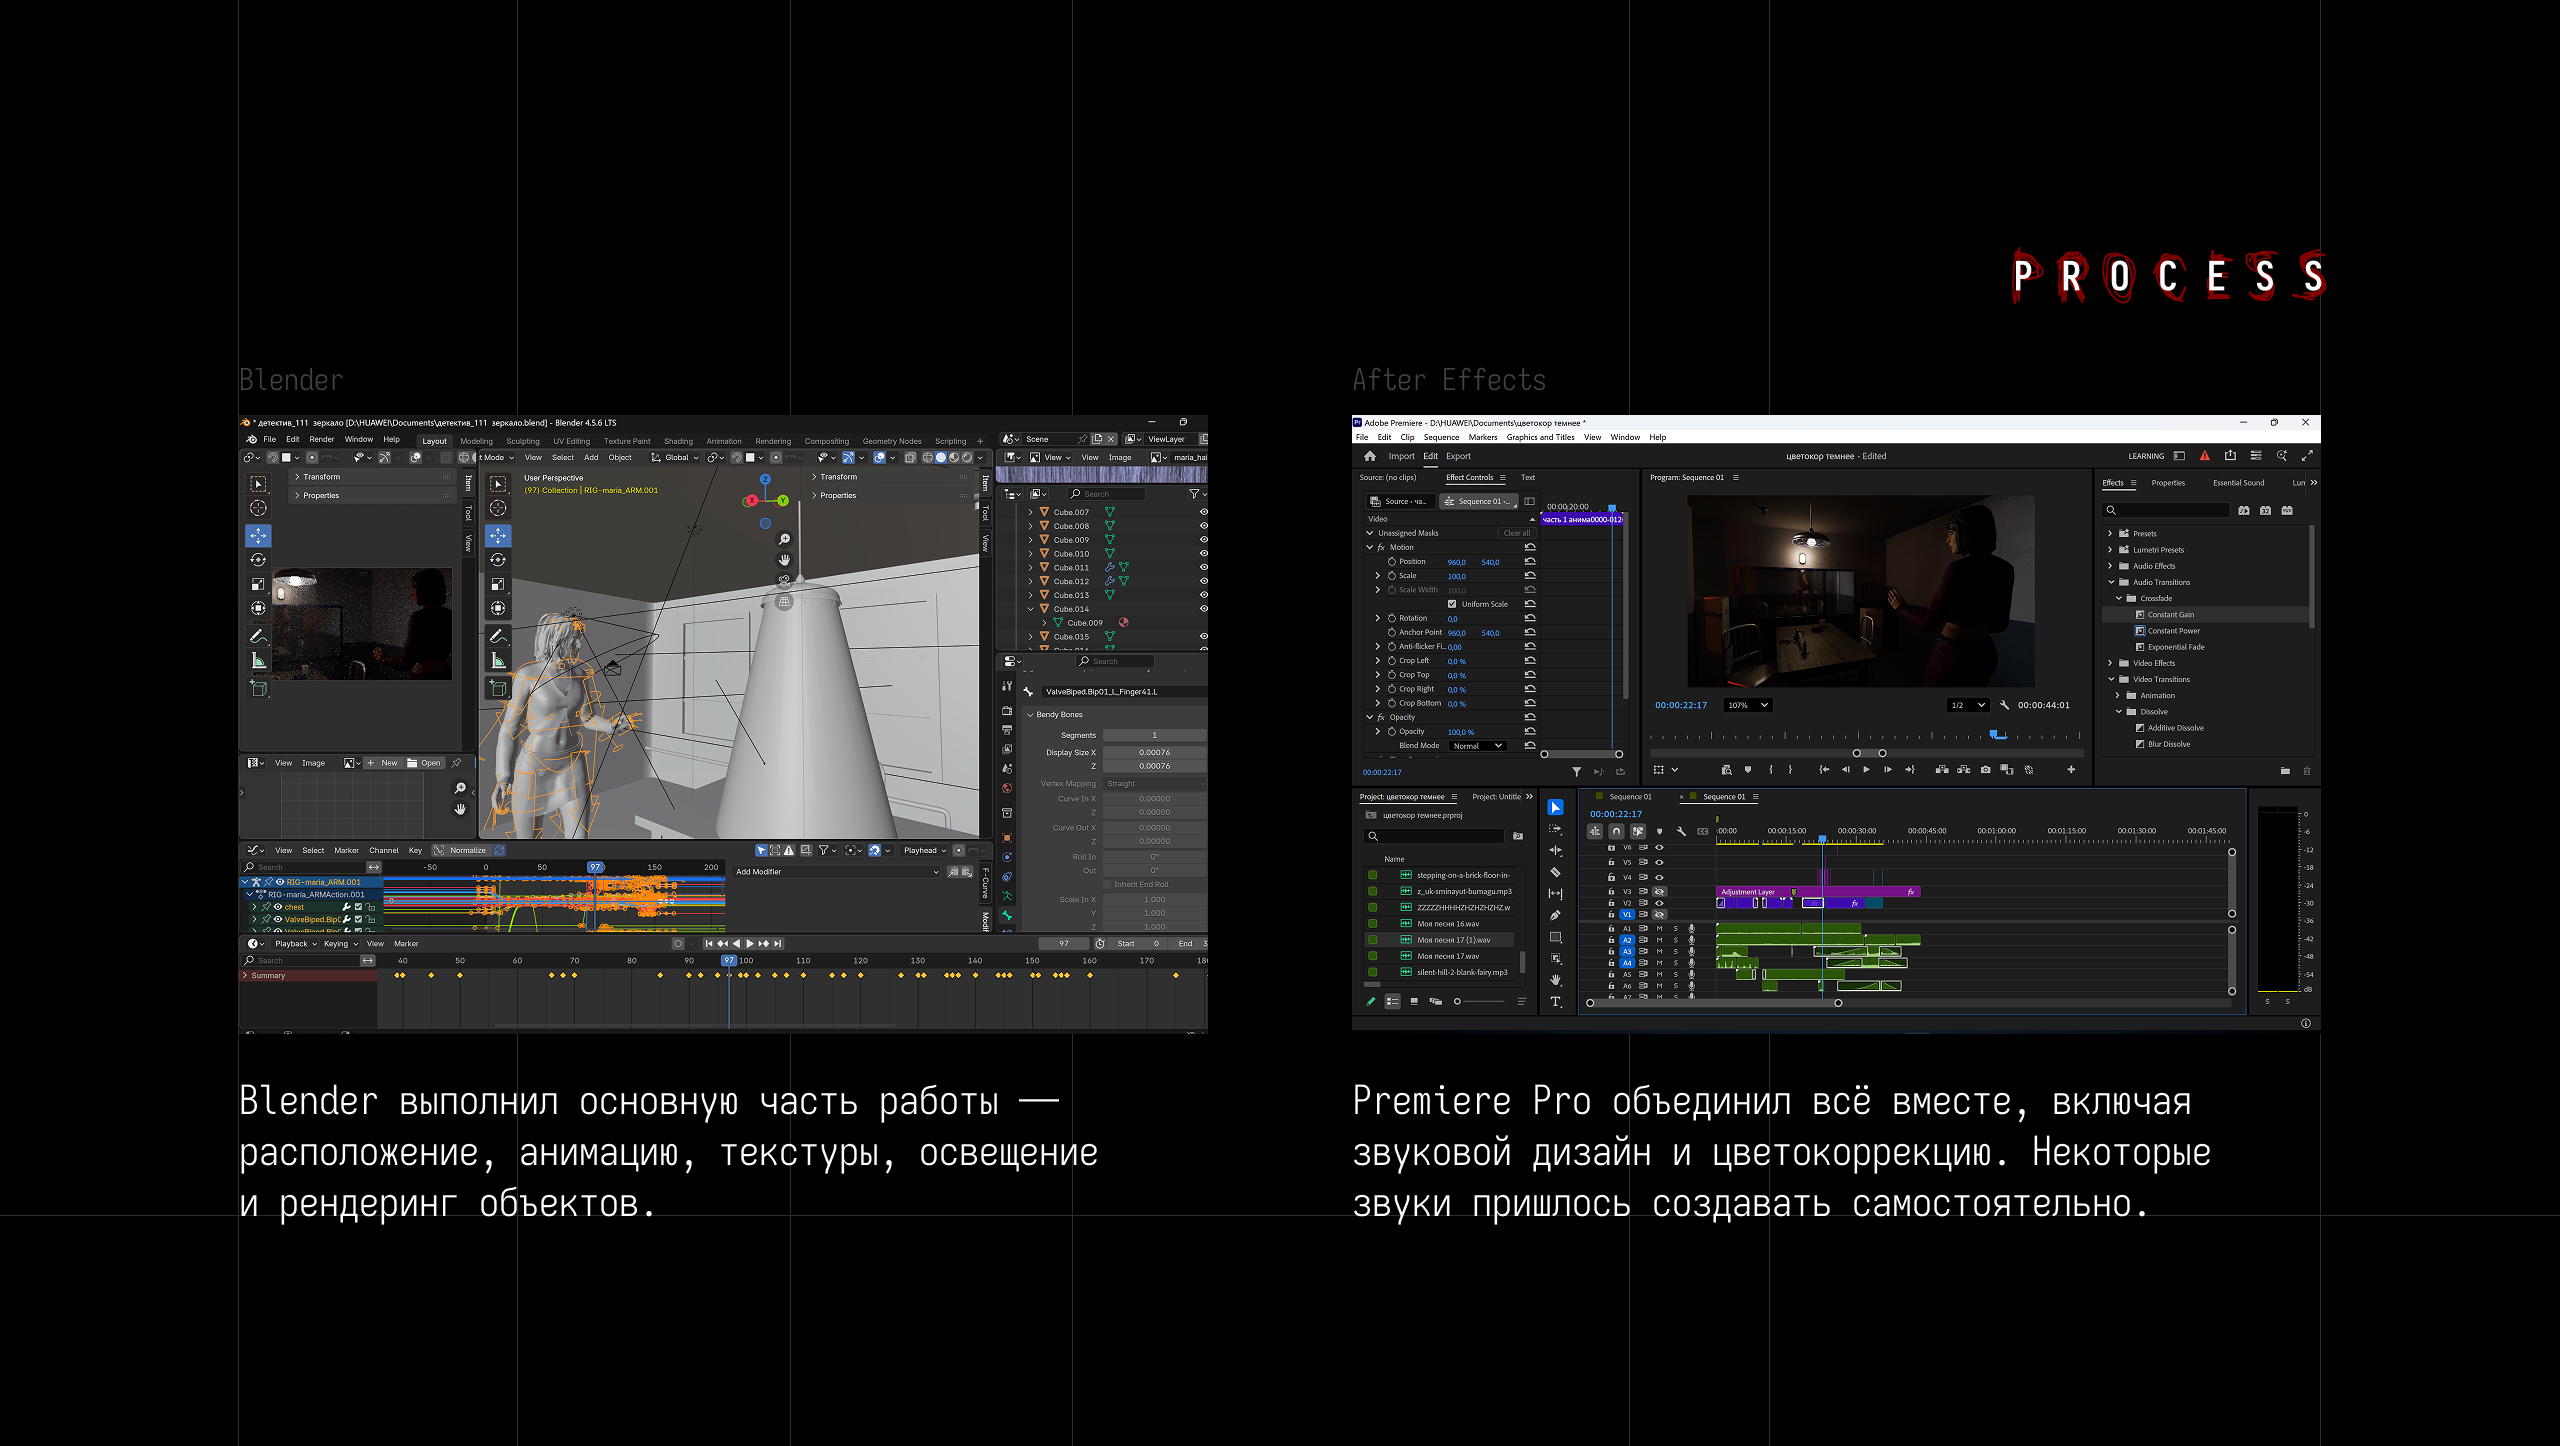Click the Export workspace link in Premiere
This screenshot has height=1446, width=2560.
click(1458, 456)
